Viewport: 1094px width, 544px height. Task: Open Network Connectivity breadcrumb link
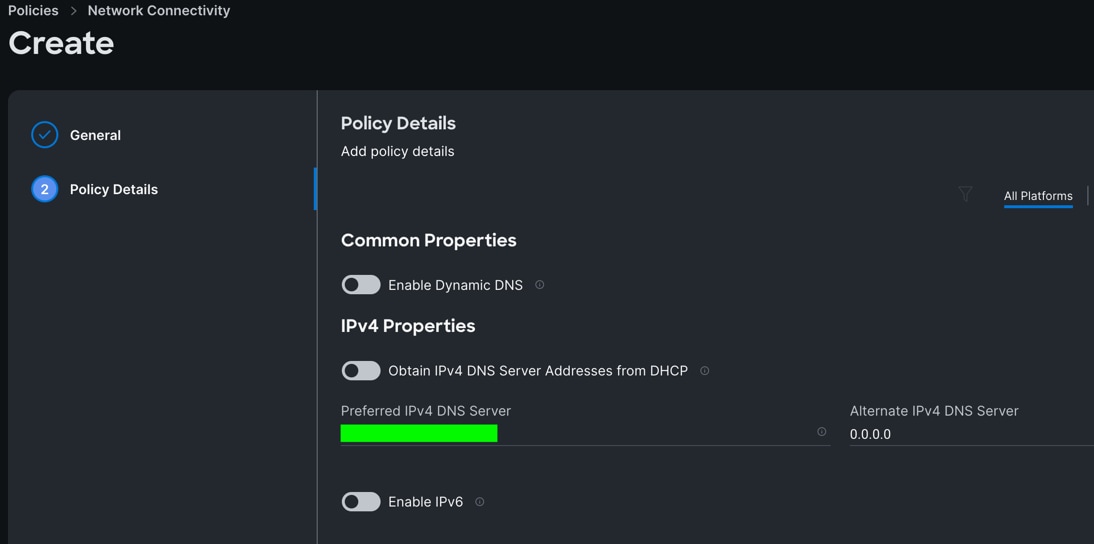click(x=159, y=10)
